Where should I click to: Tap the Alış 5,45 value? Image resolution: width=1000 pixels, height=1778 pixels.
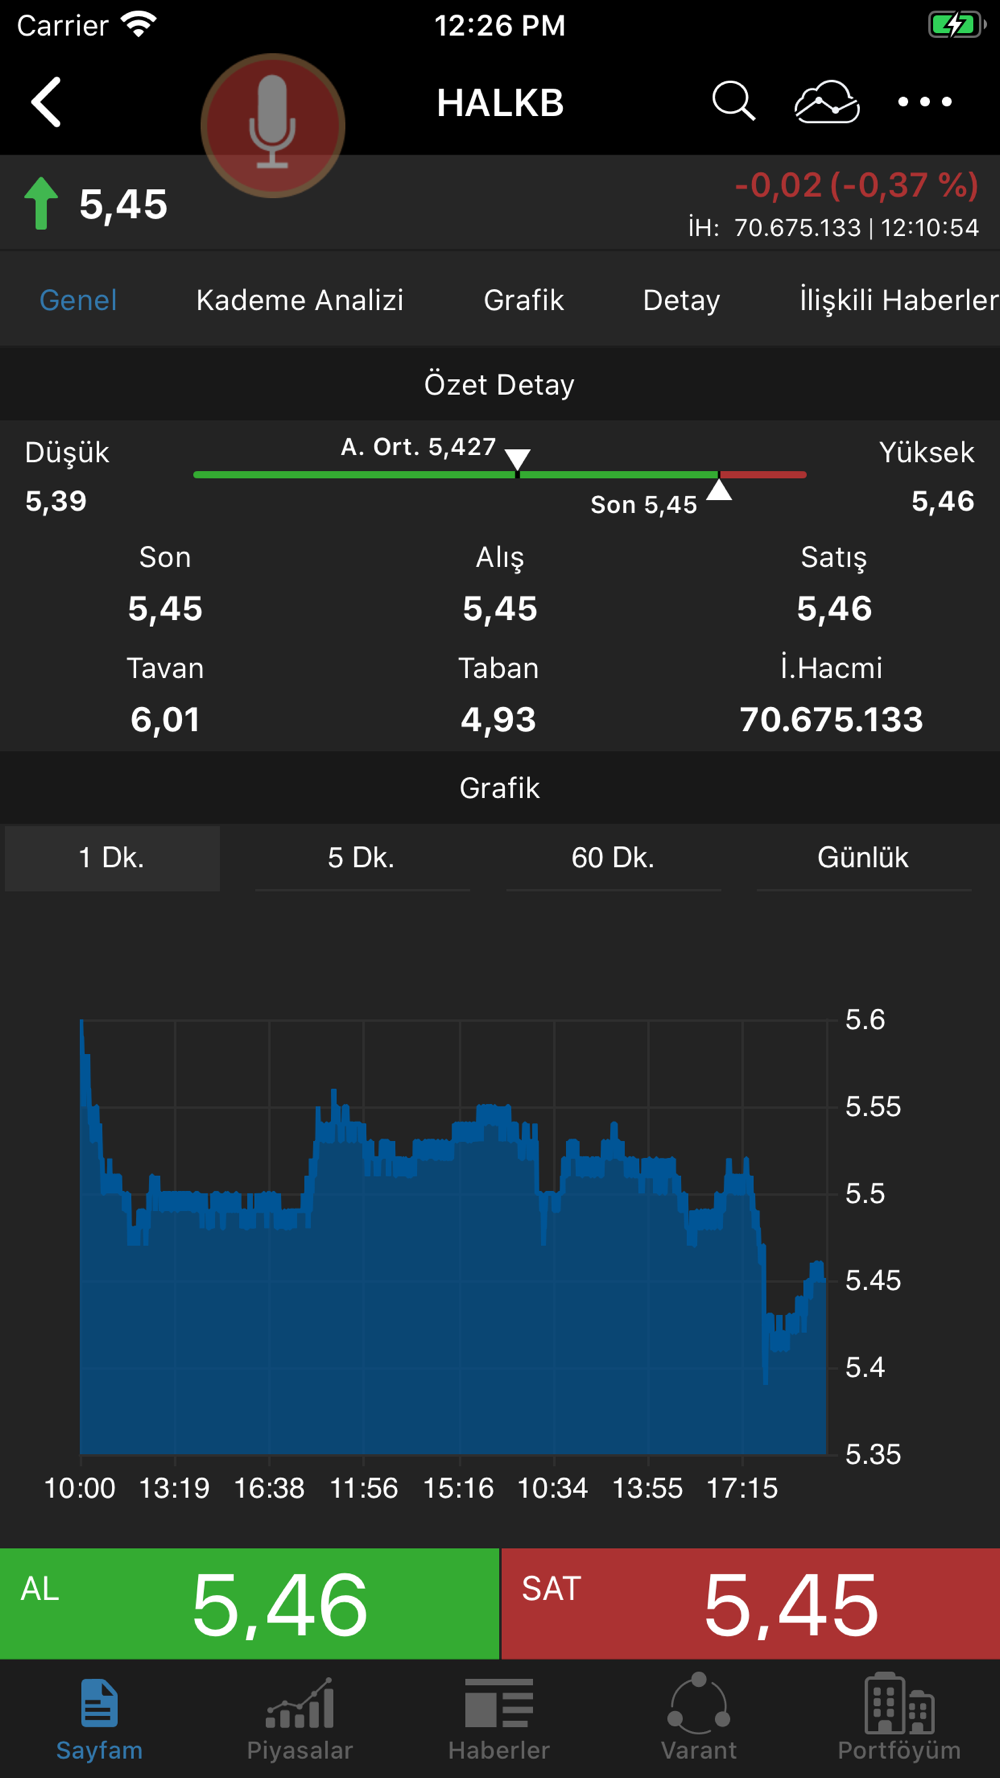pos(500,609)
